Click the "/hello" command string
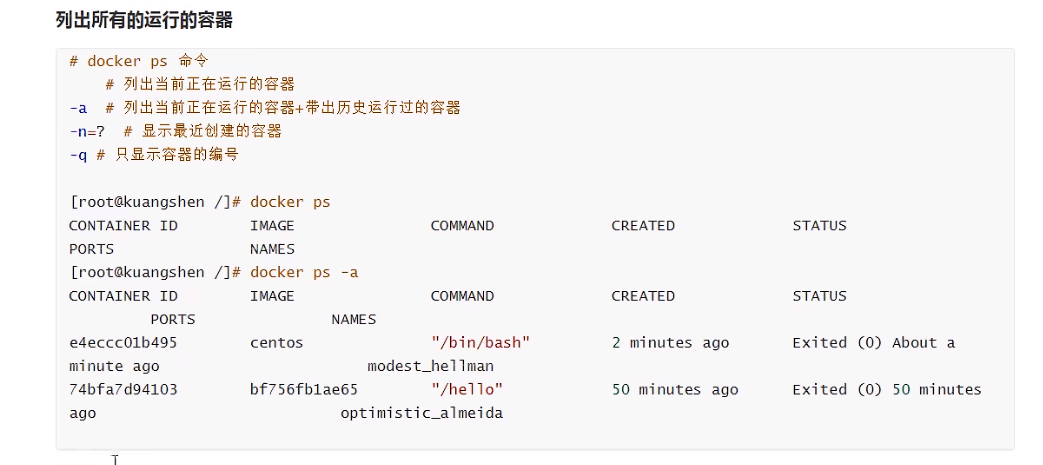Viewport: 1043px width, 465px height. [x=467, y=389]
